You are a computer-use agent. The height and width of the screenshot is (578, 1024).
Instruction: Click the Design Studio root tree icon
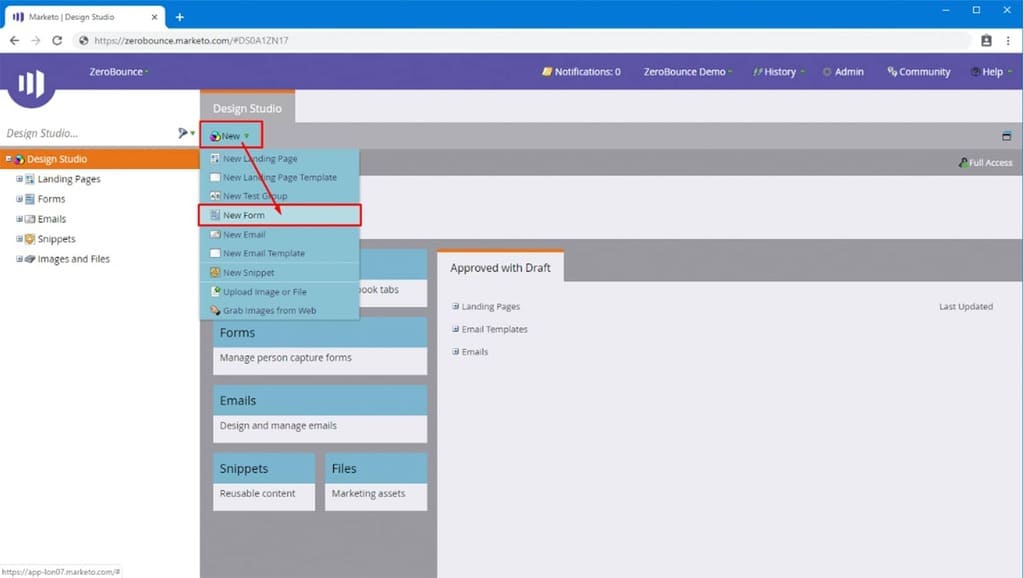[x=20, y=159]
